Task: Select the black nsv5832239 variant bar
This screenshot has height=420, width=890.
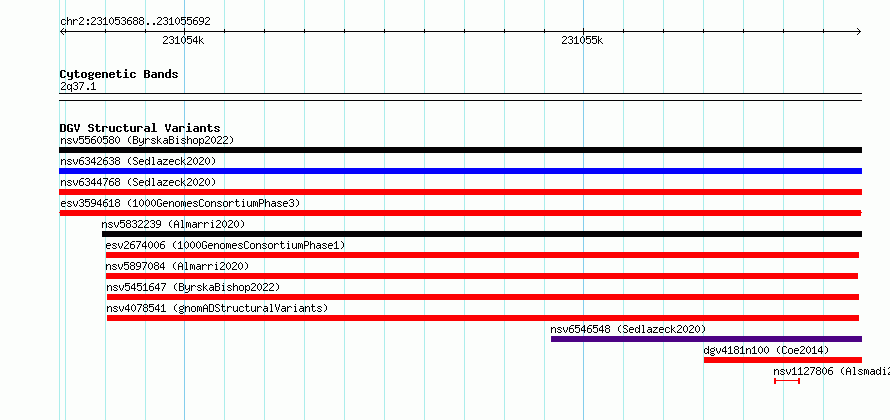Action: (x=482, y=234)
